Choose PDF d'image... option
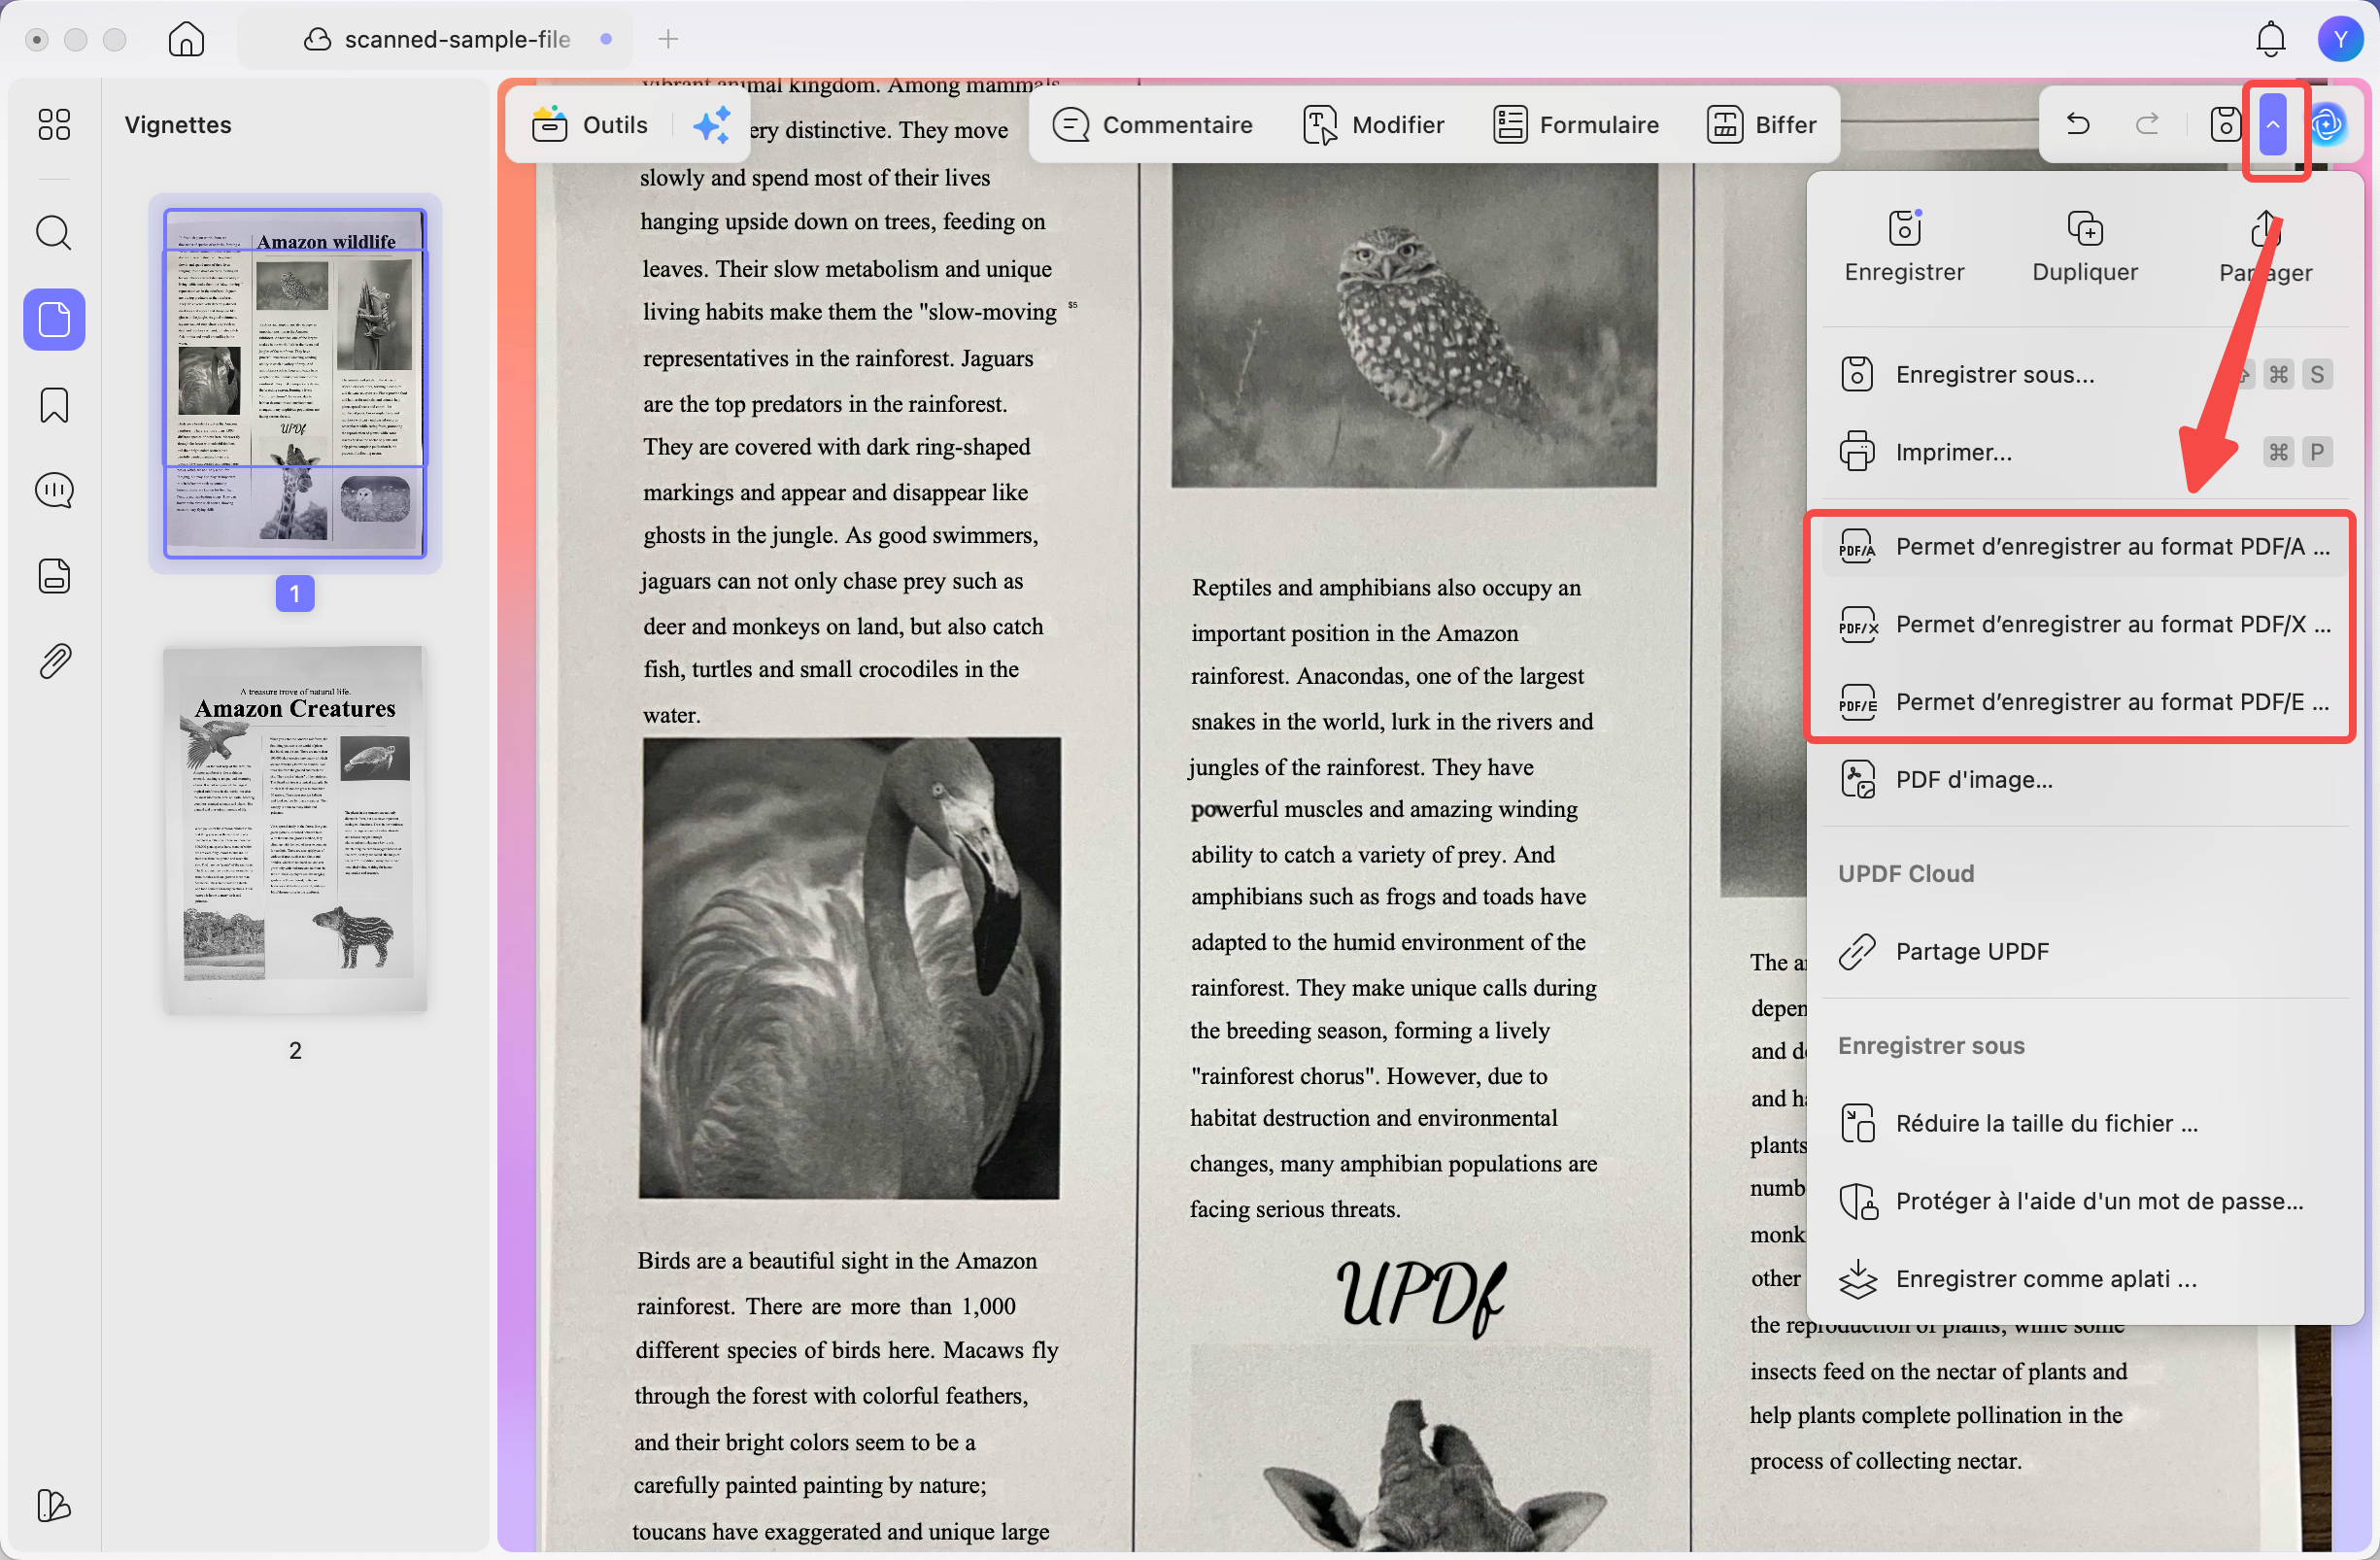The image size is (2380, 1560). [x=2085, y=780]
